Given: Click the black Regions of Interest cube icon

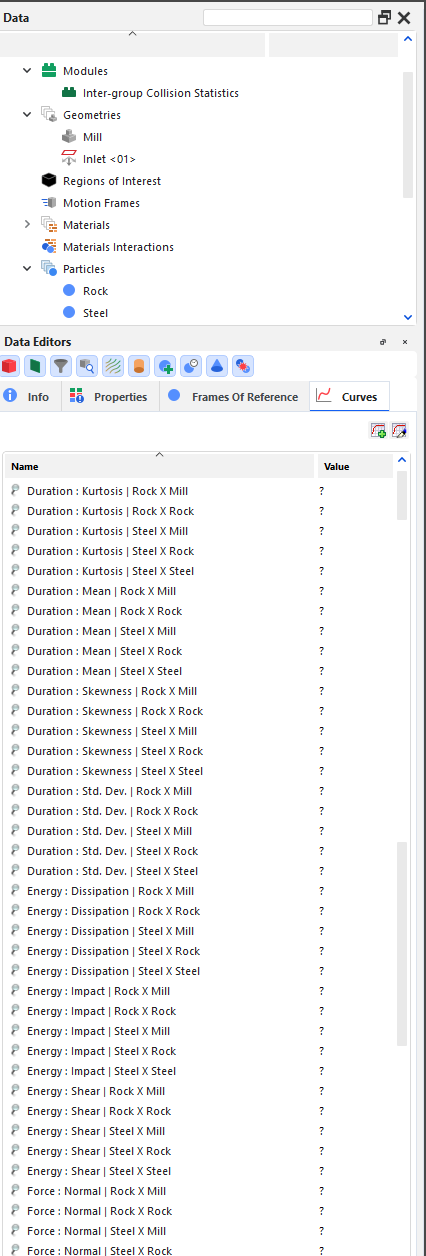Looking at the screenshot, I should point(49,181).
